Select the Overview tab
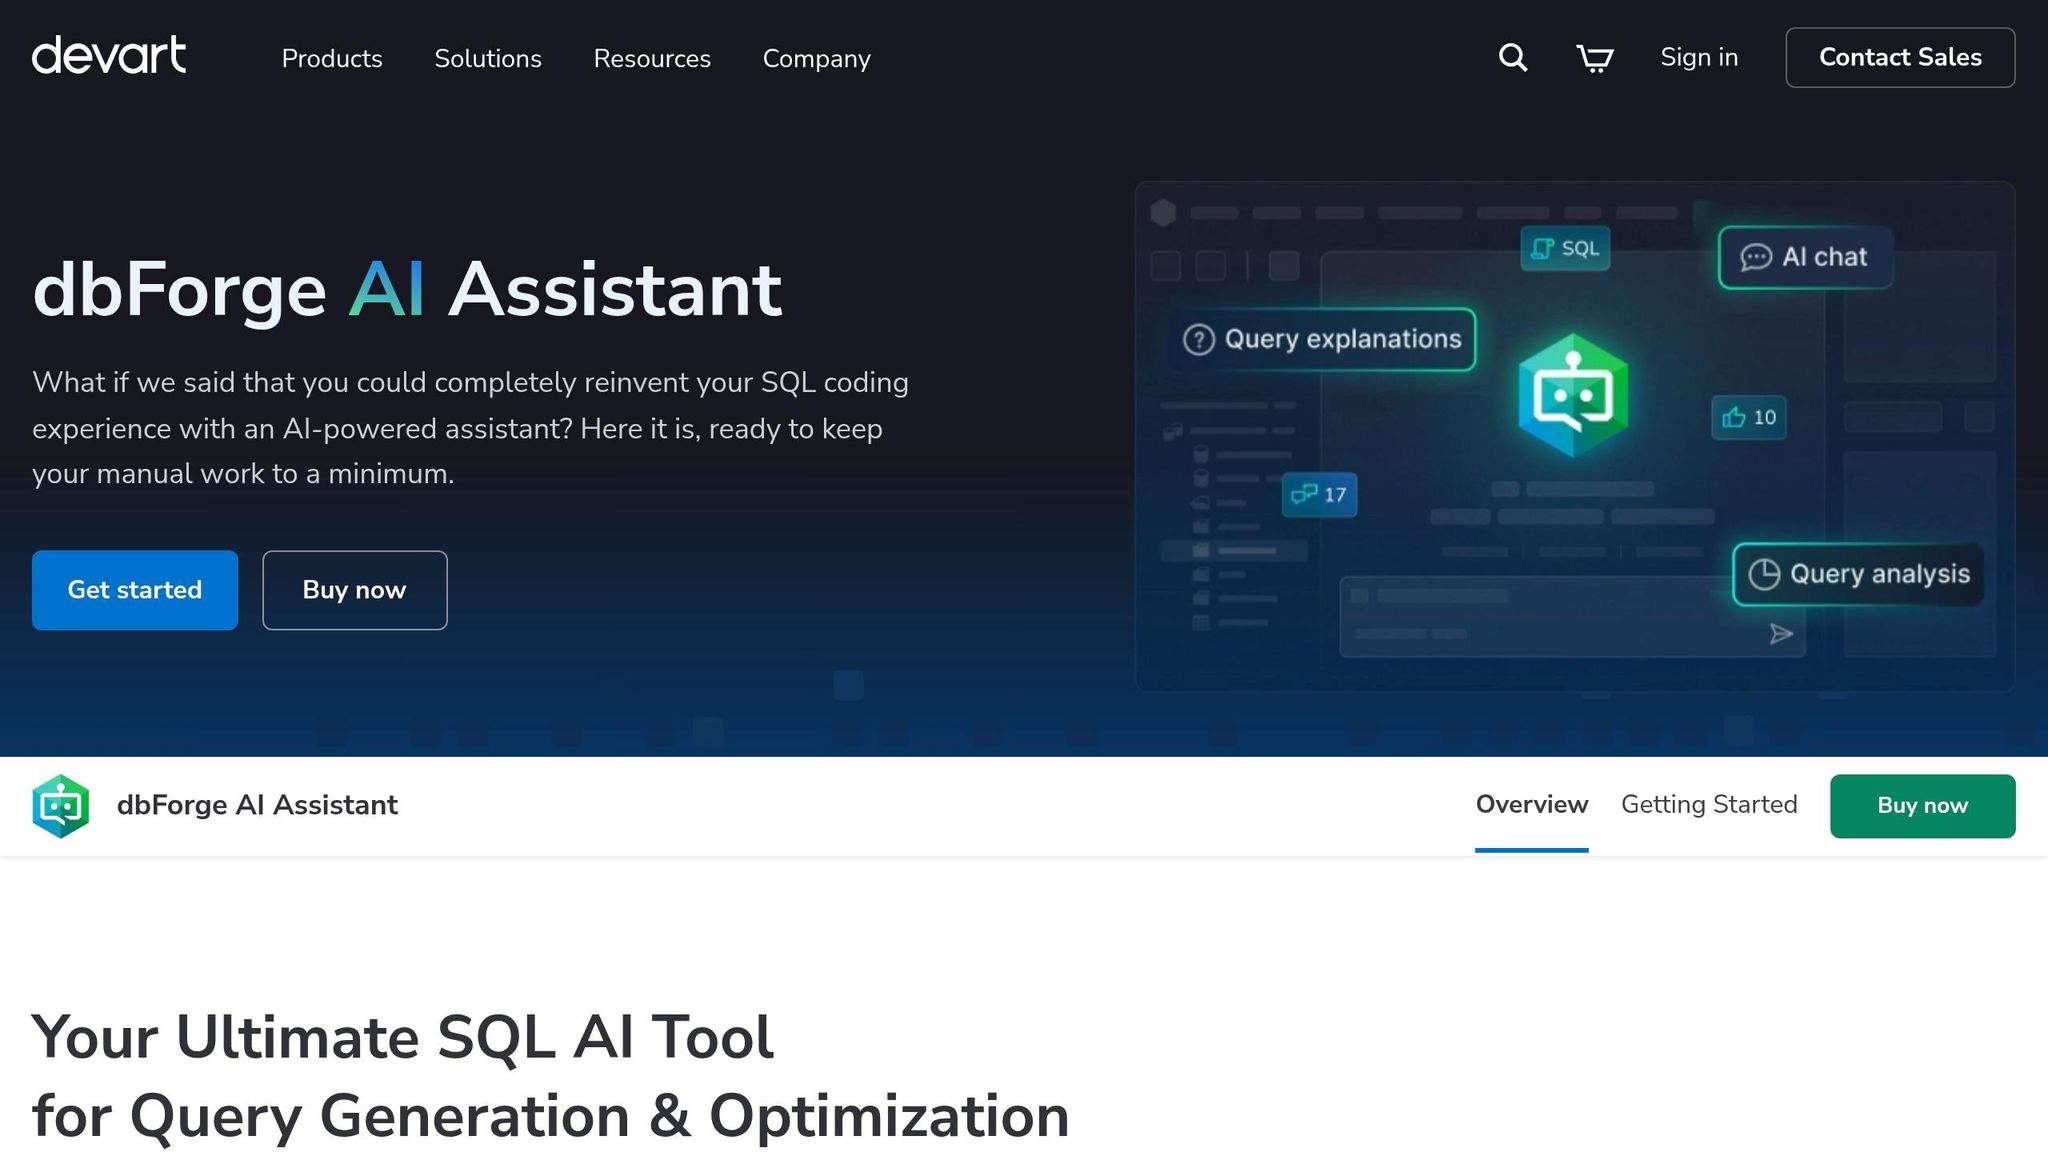2048x1152 pixels. point(1531,805)
